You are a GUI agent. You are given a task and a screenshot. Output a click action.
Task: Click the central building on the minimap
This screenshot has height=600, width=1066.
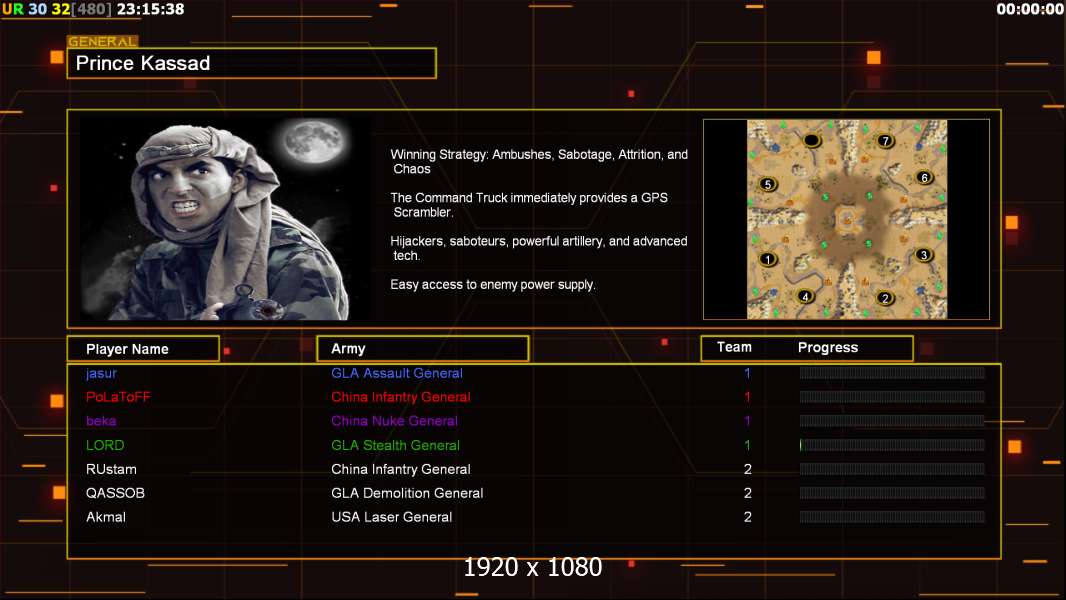coord(847,219)
